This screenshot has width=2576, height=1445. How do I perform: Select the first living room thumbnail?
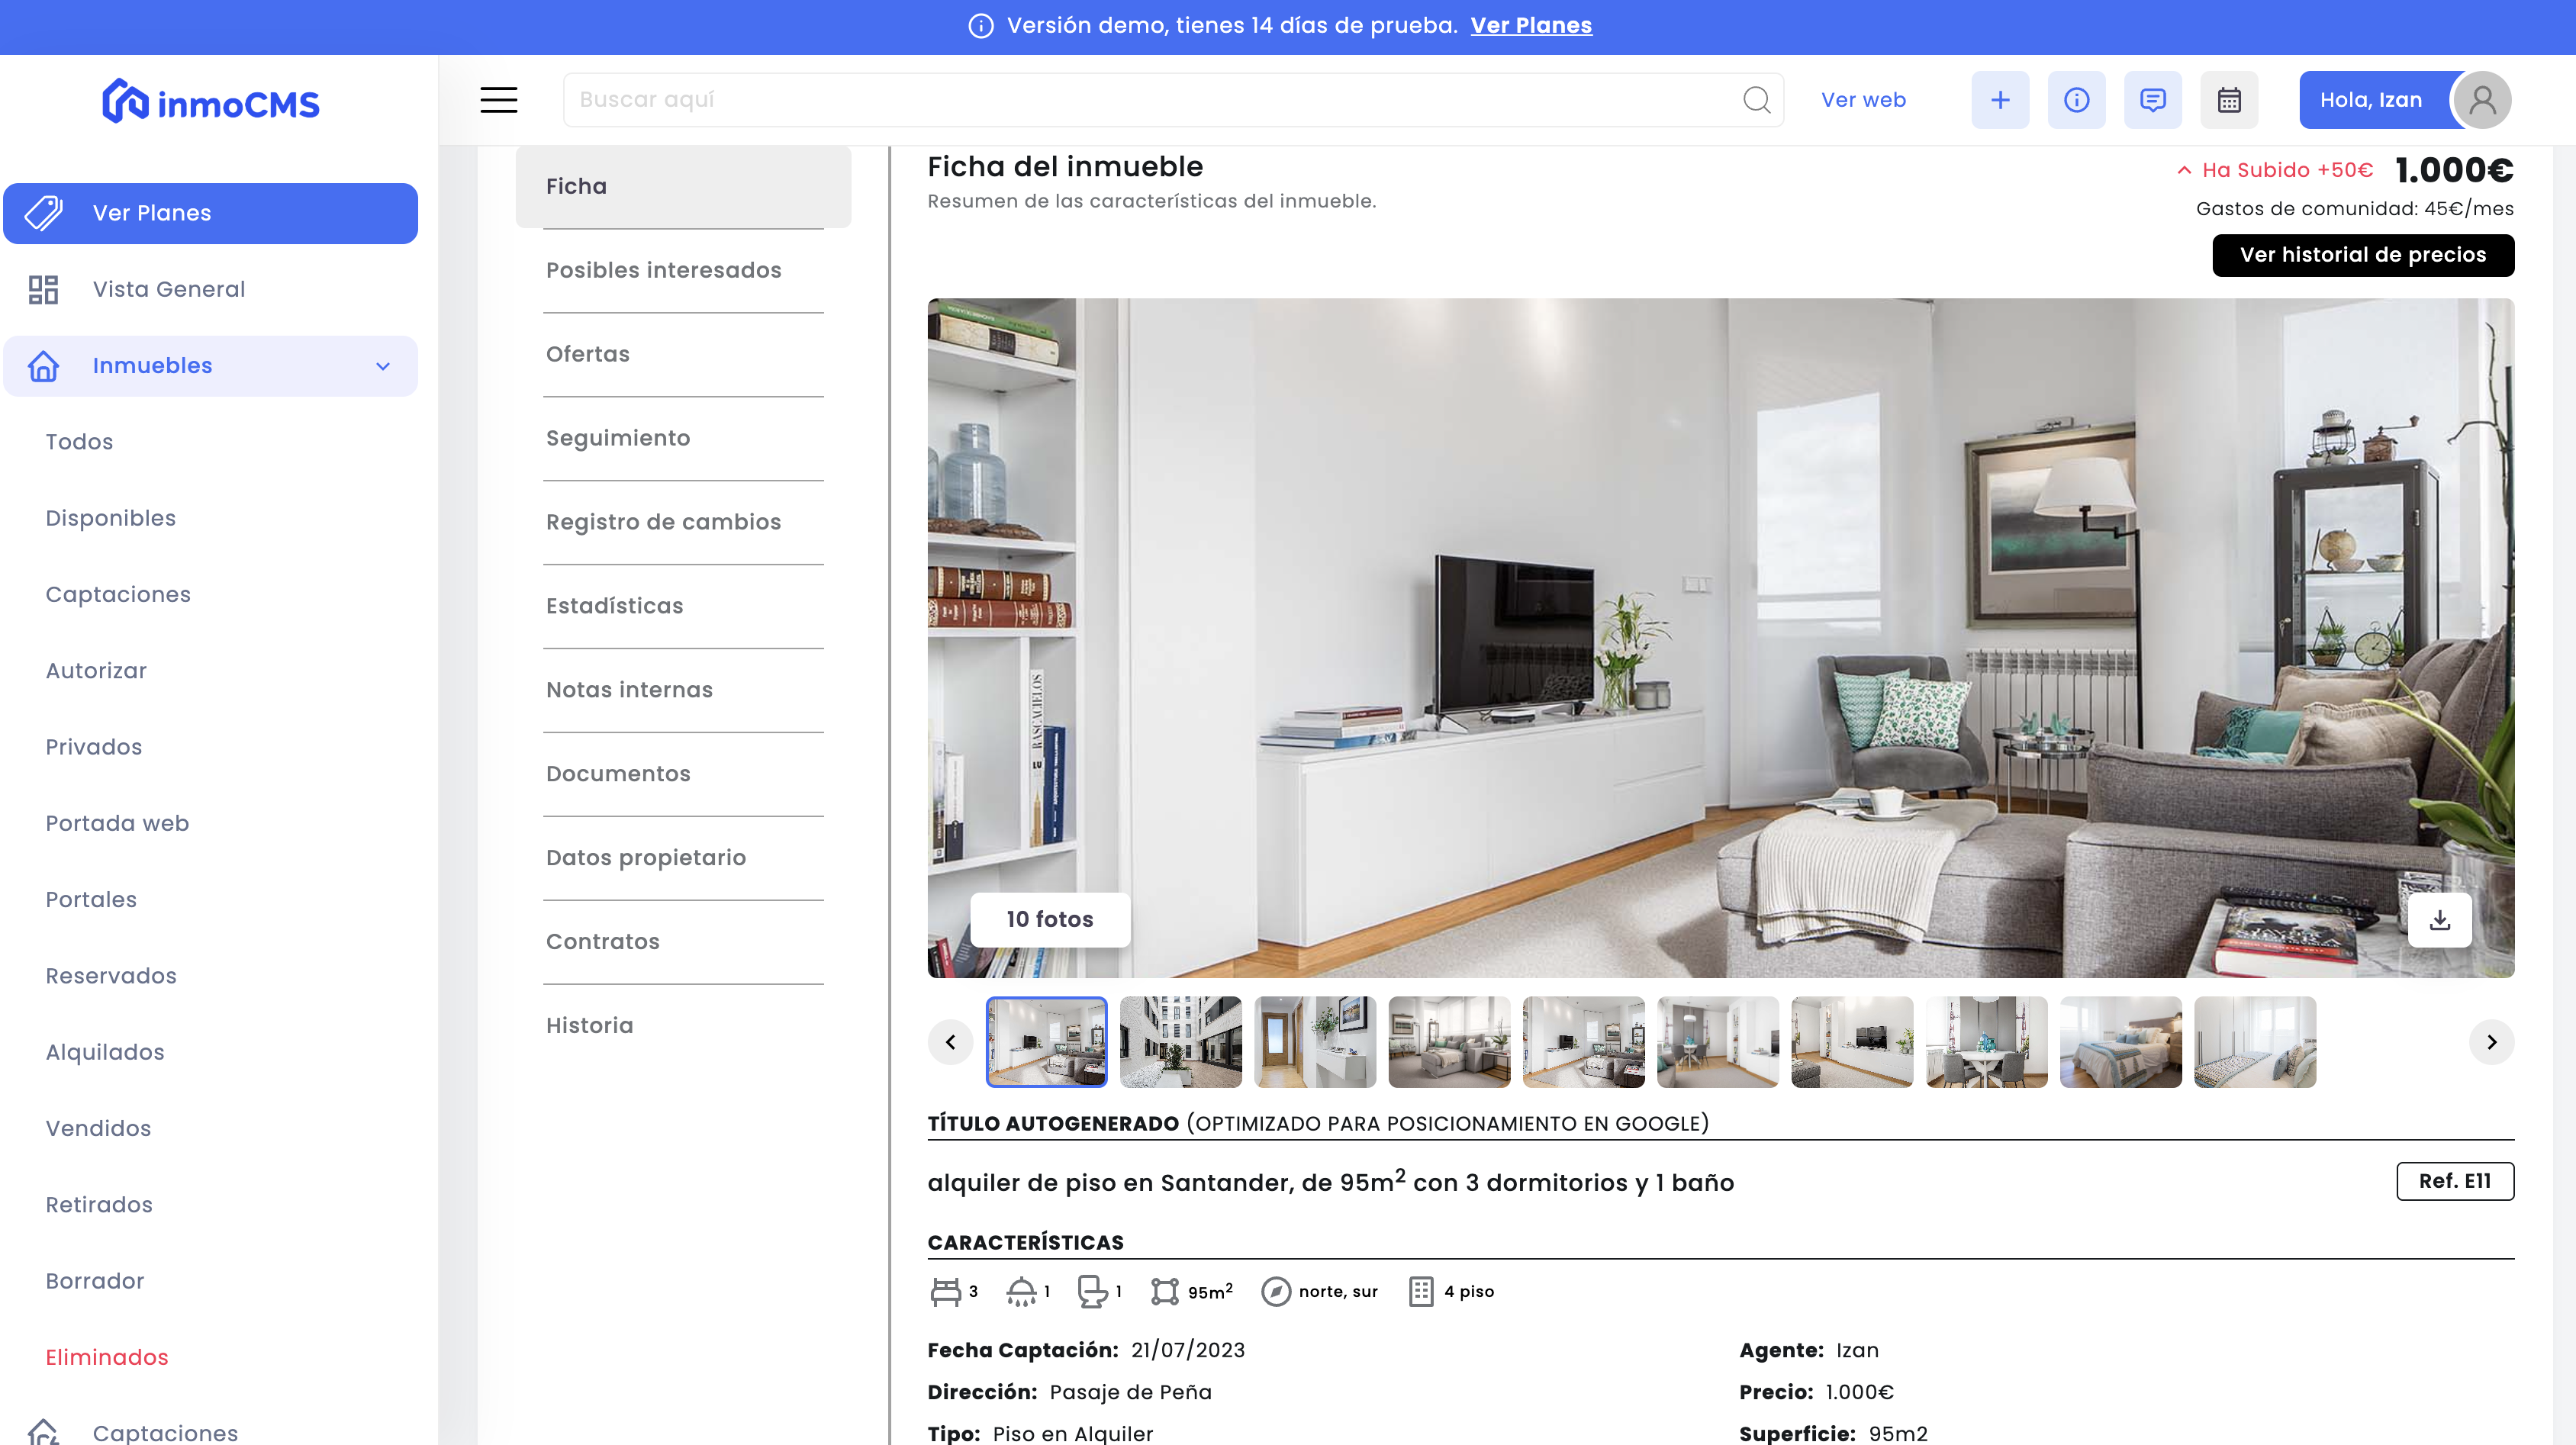[x=1046, y=1042]
